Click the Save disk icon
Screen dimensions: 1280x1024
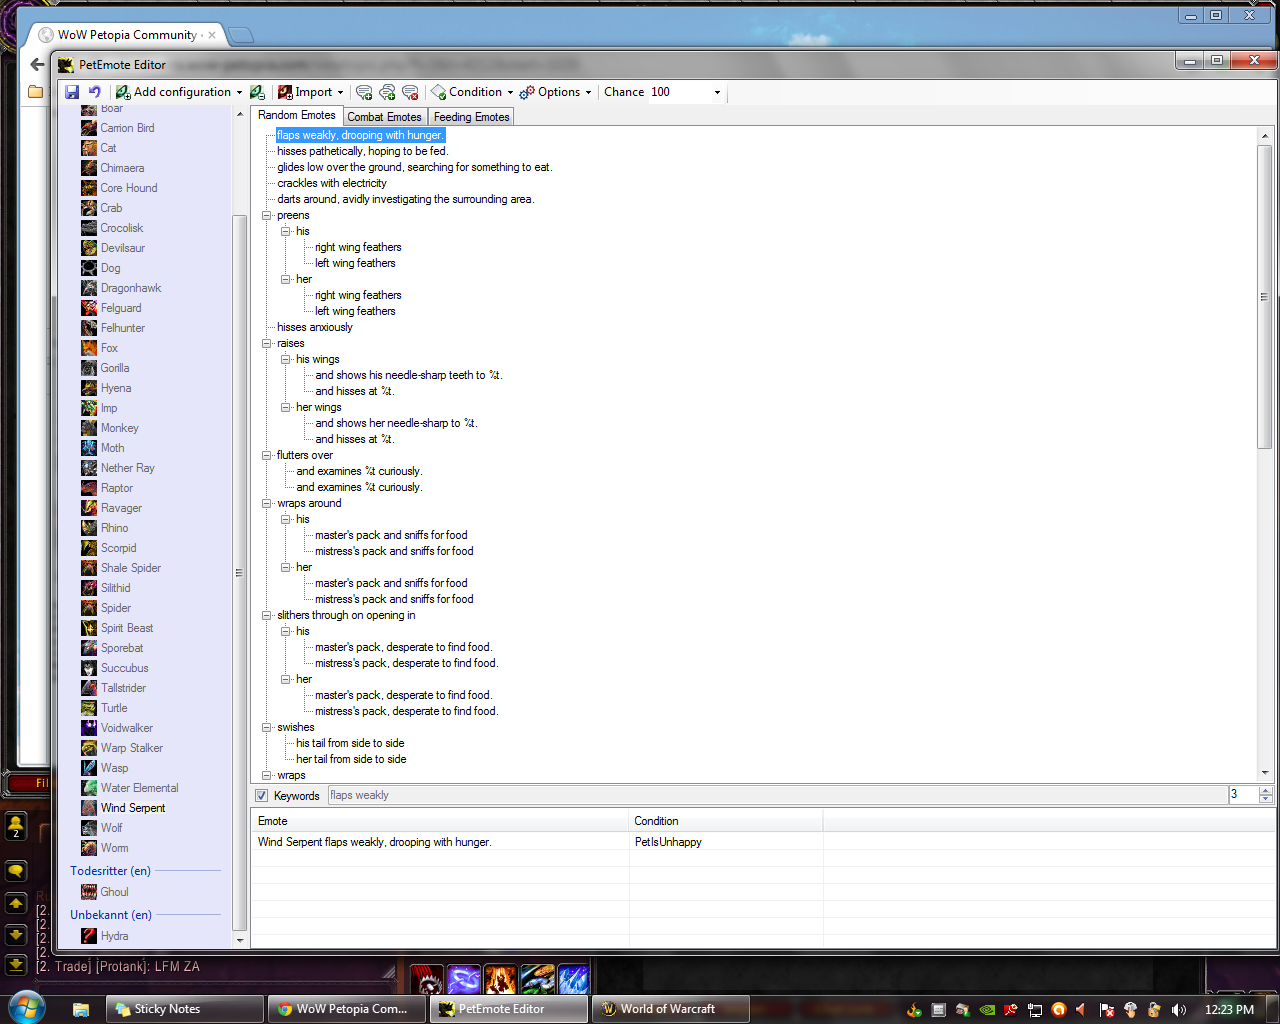[72, 92]
